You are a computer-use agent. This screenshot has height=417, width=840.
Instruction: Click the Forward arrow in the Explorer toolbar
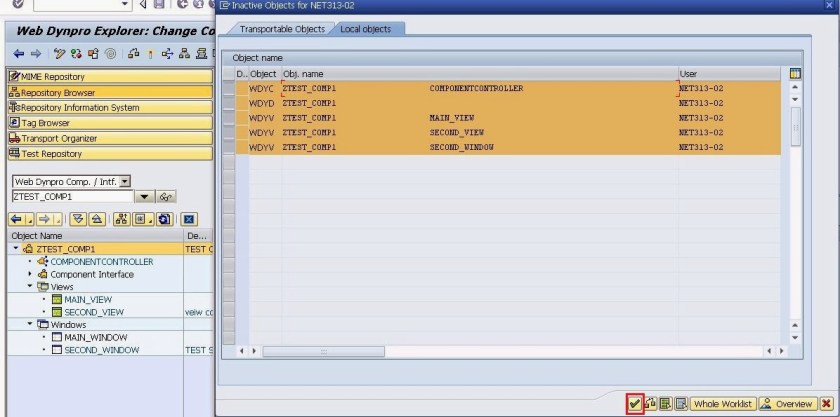pos(36,54)
